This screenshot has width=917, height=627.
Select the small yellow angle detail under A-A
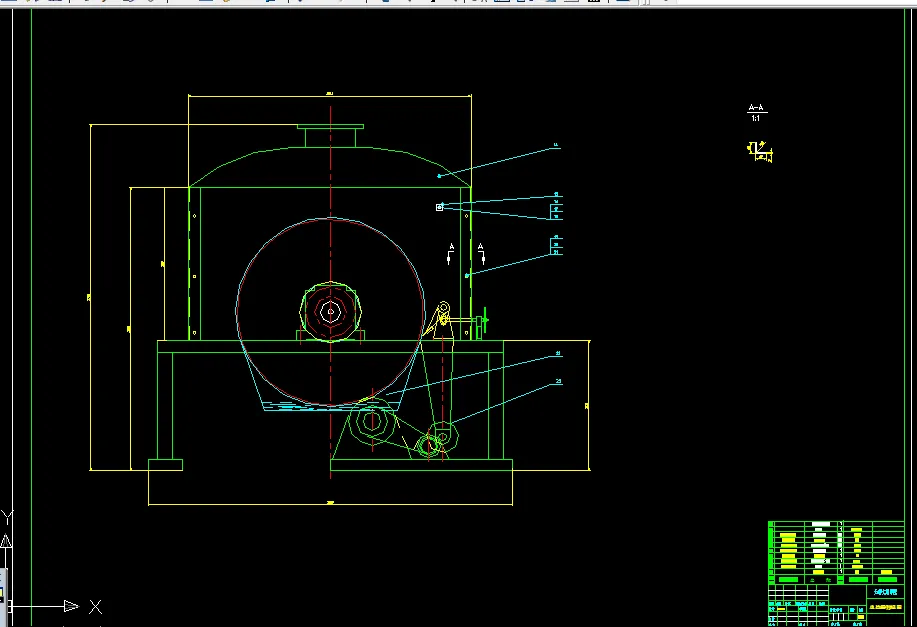point(760,151)
